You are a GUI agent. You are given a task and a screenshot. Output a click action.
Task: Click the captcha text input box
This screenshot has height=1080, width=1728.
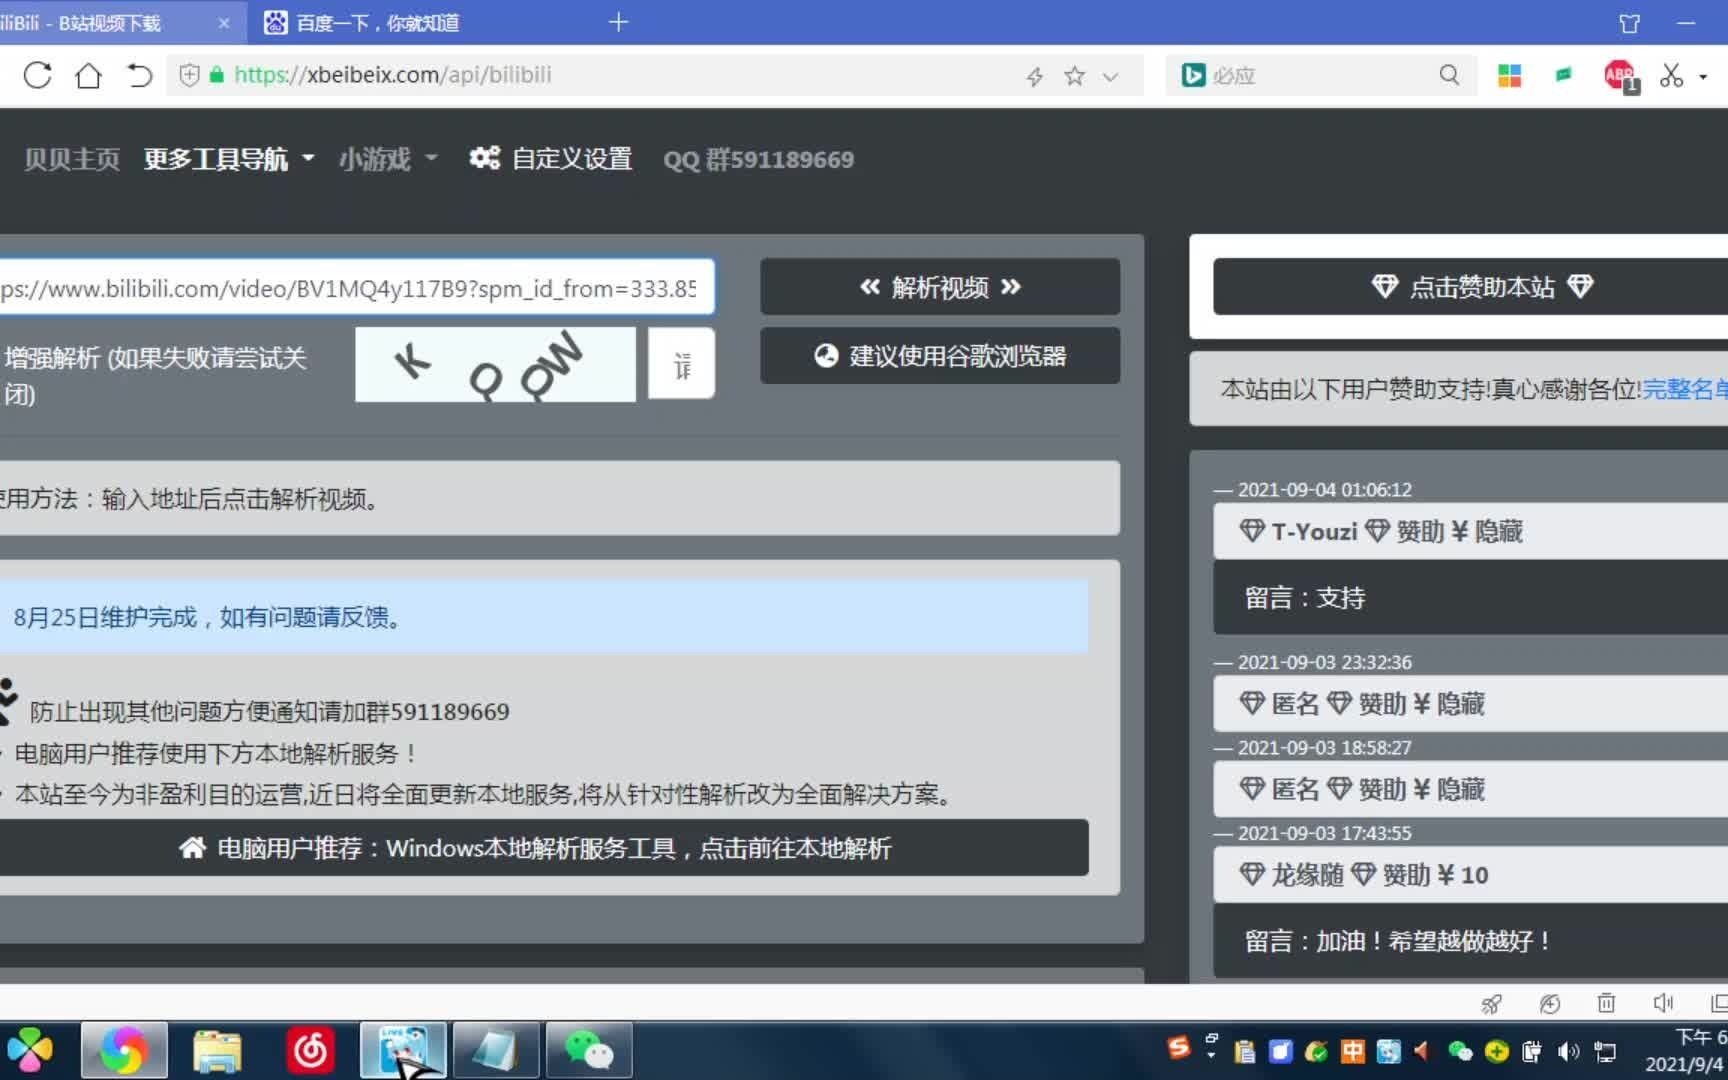(x=681, y=364)
